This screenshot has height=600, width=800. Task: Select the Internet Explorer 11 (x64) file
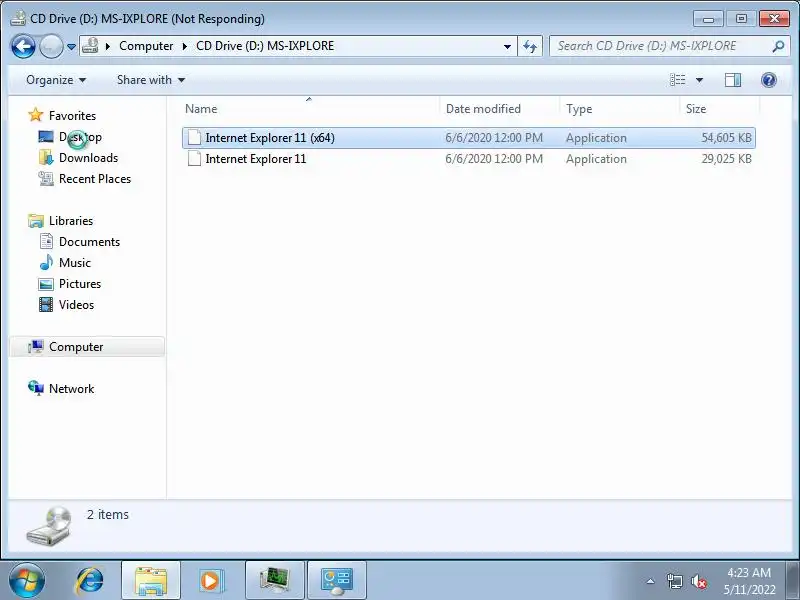coord(468,138)
